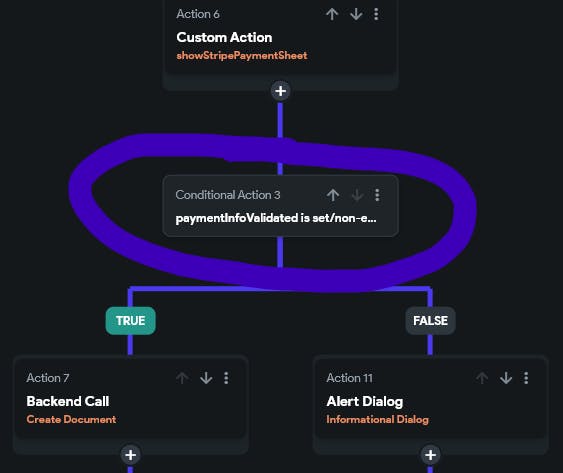Click Action 7 move down arrow
Viewport: 563px width, 473px height.
[206, 378]
